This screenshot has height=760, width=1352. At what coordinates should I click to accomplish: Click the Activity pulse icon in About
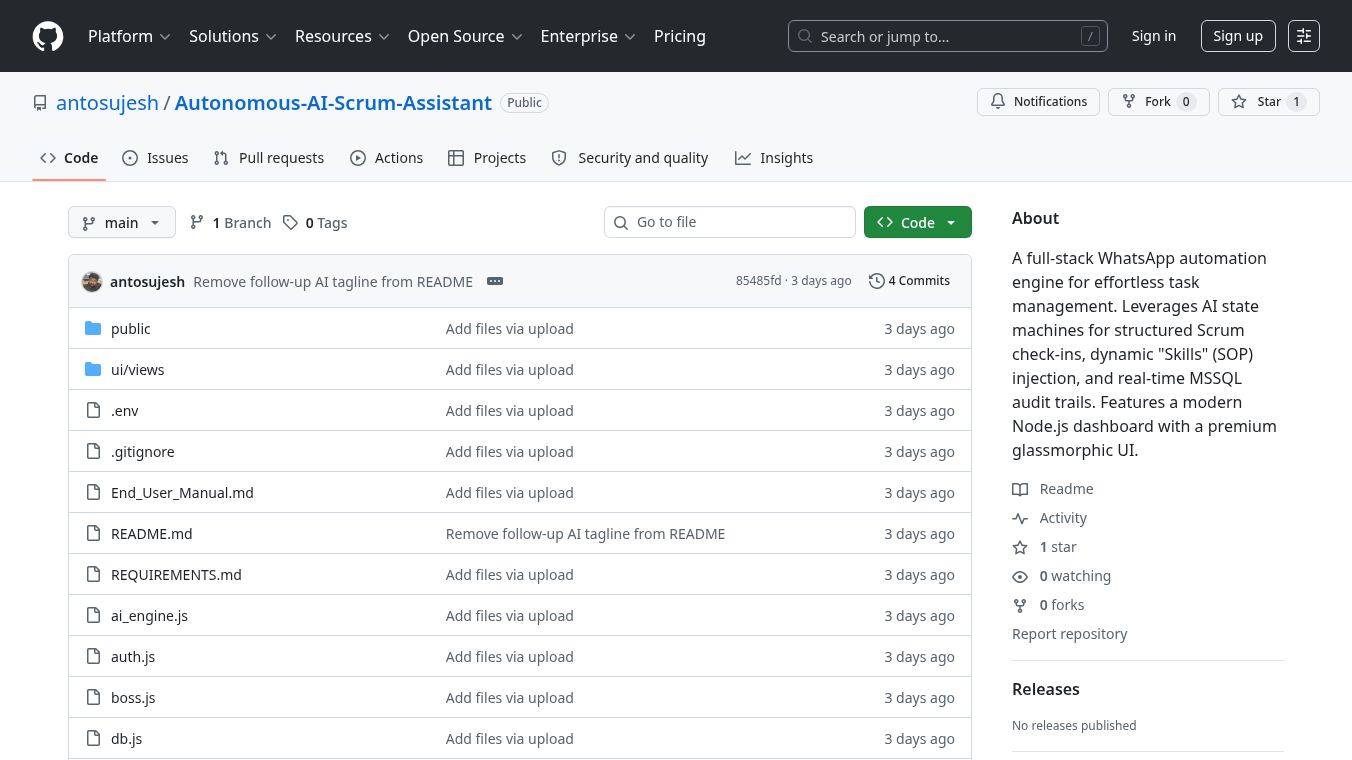pyautogui.click(x=1020, y=518)
